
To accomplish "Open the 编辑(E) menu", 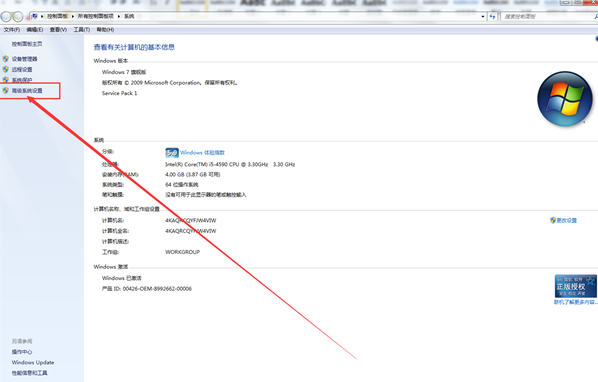I will [35, 29].
